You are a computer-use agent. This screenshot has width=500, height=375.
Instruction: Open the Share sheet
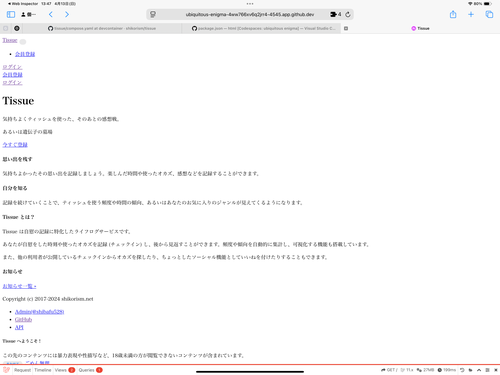pyautogui.click(x=453, y=14)
